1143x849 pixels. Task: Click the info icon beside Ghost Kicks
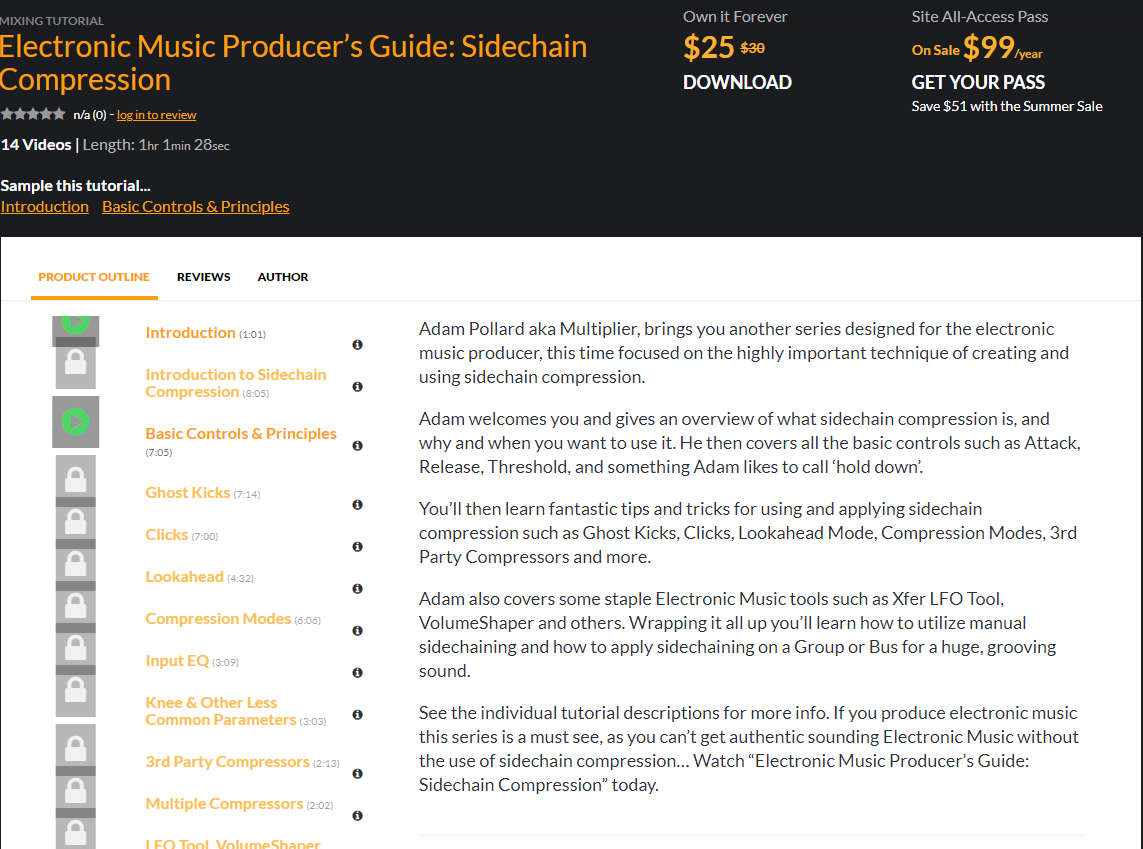coord(357,504)
